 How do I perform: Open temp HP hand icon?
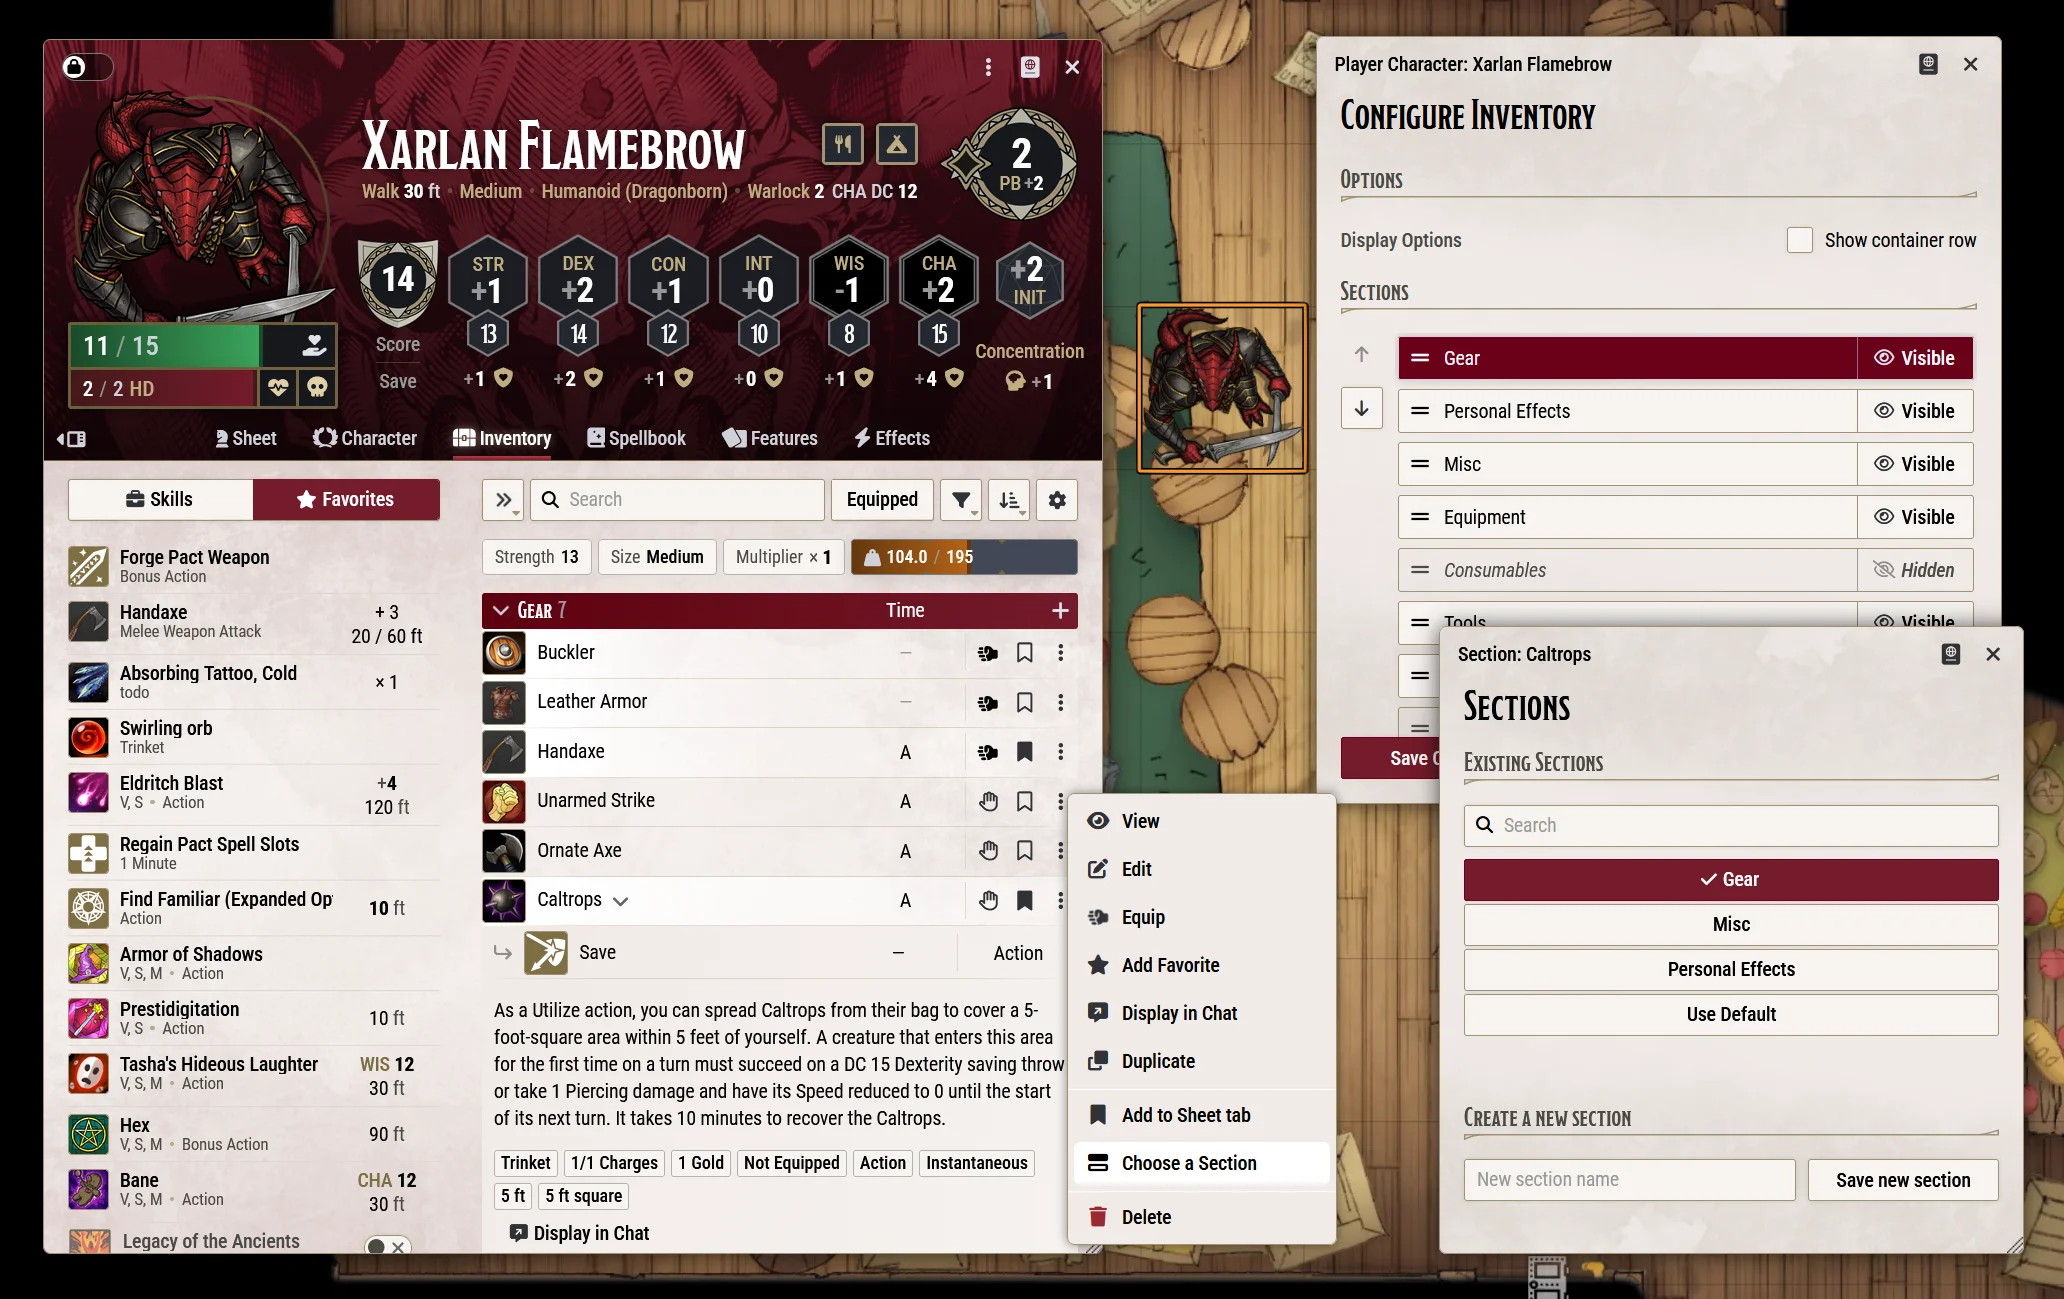[x=313, y=346]
